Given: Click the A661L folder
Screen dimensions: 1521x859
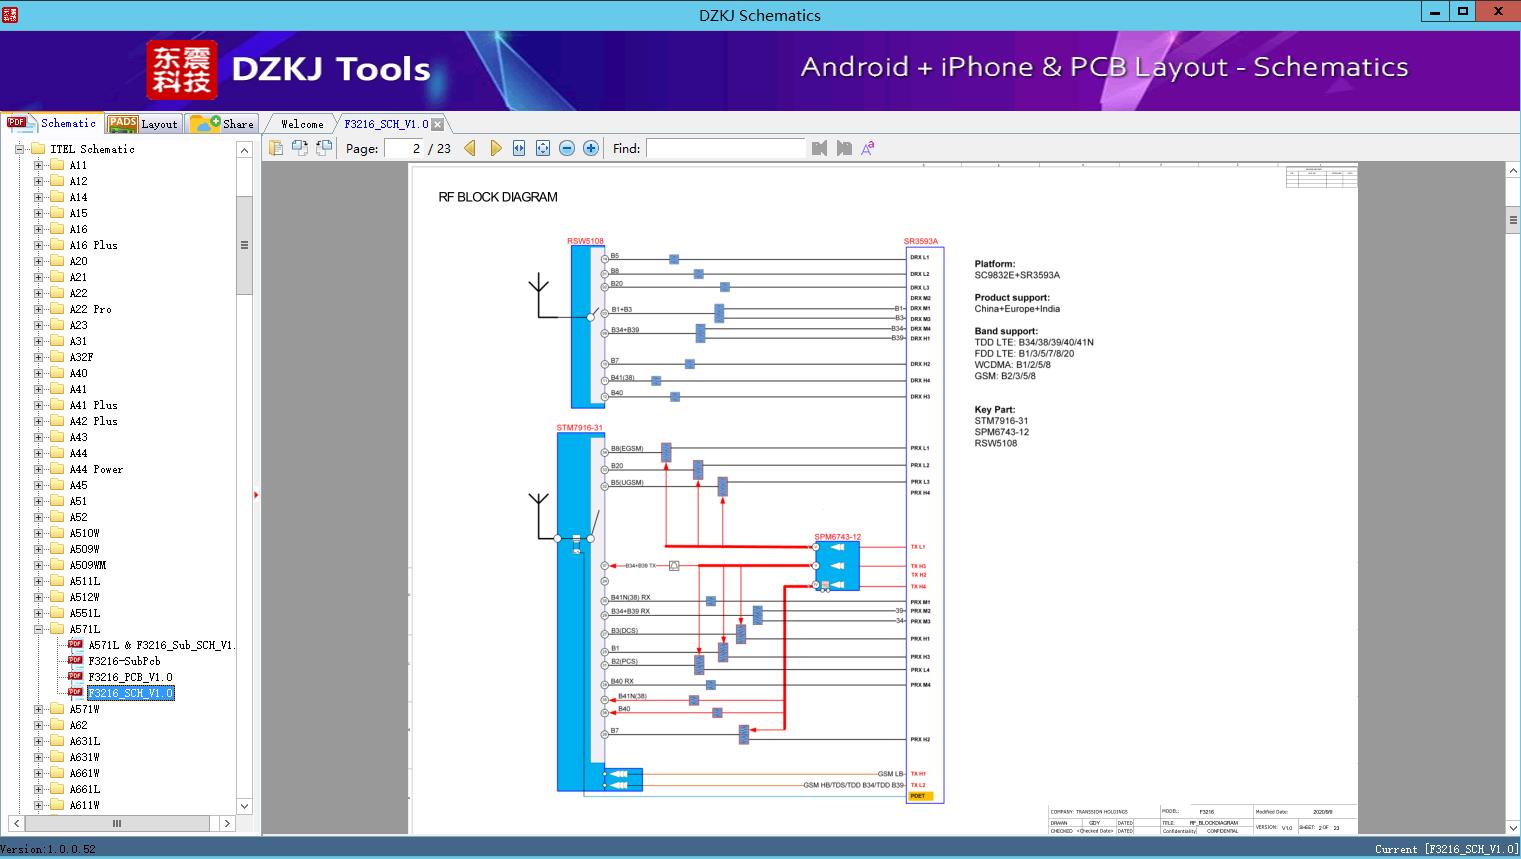Looking at the screenshot, I should (x=84, y=789).
